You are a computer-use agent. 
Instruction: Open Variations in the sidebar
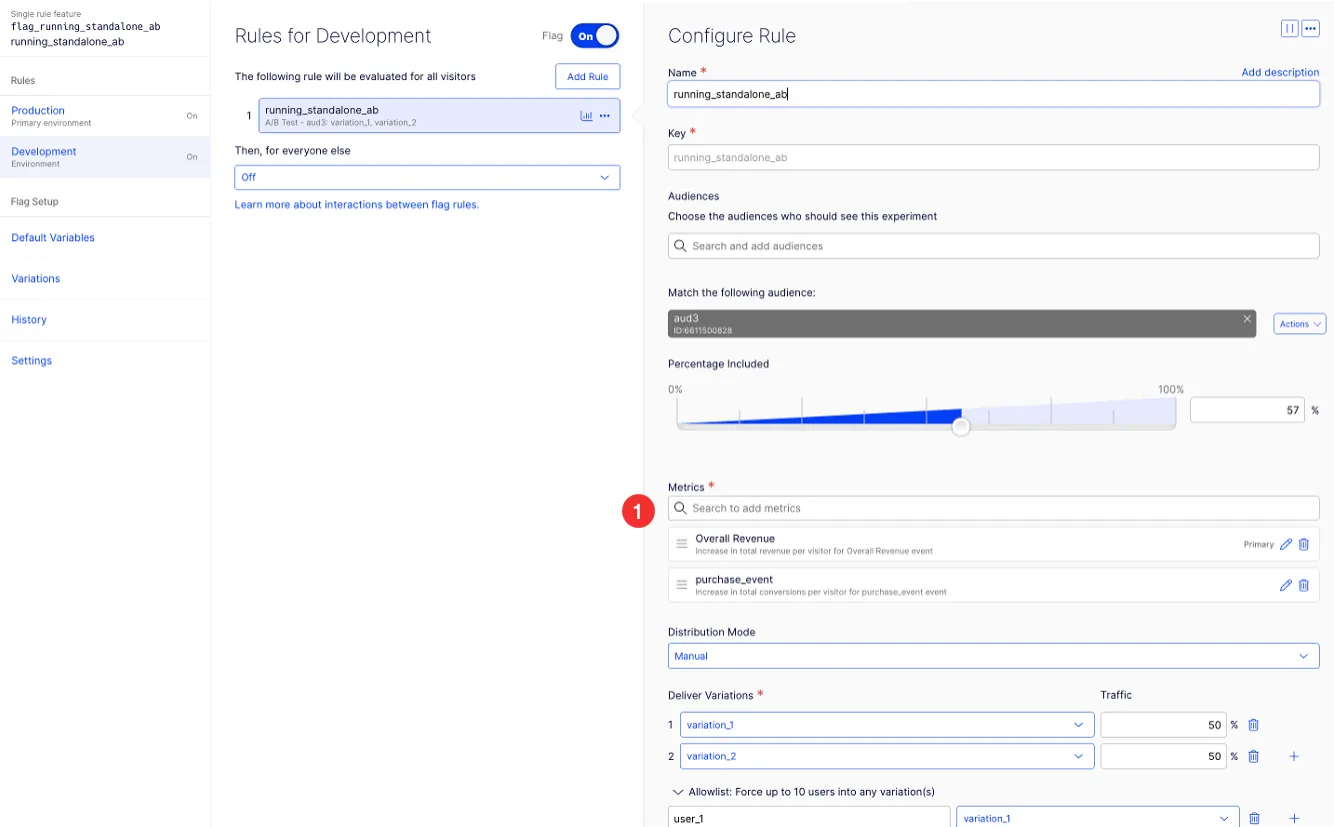point(36,279)
